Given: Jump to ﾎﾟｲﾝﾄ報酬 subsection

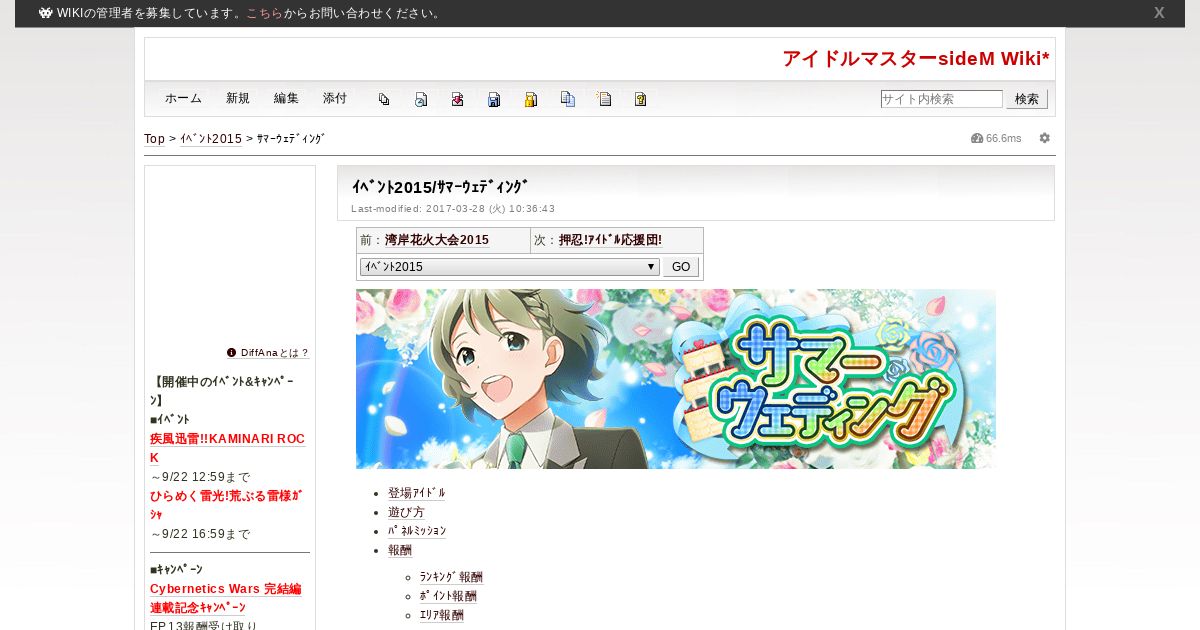Looking at the screenshot, I should point(448,596).
